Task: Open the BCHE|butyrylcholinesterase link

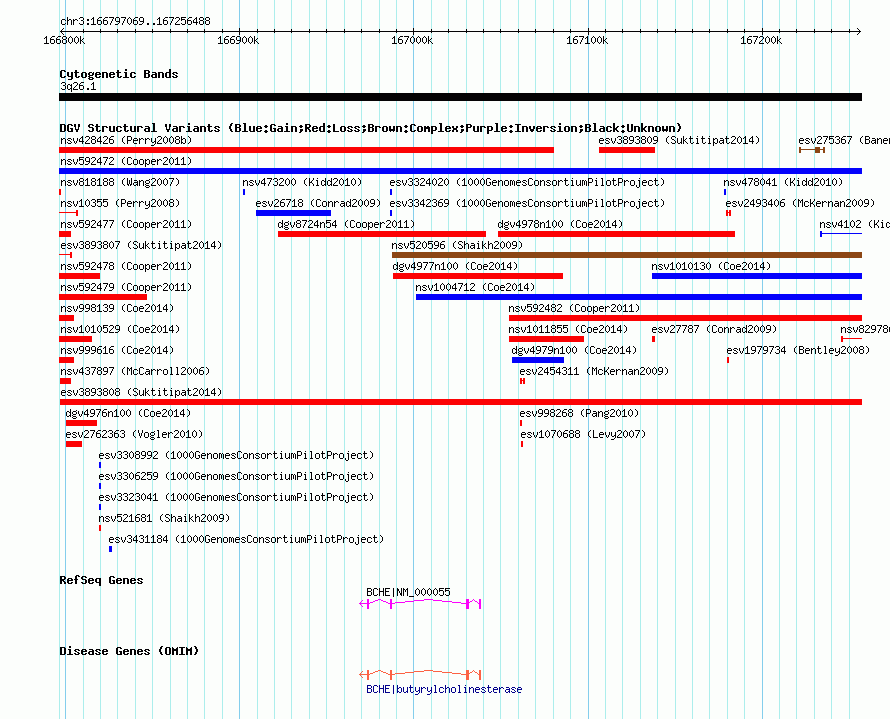Action: 444,689
